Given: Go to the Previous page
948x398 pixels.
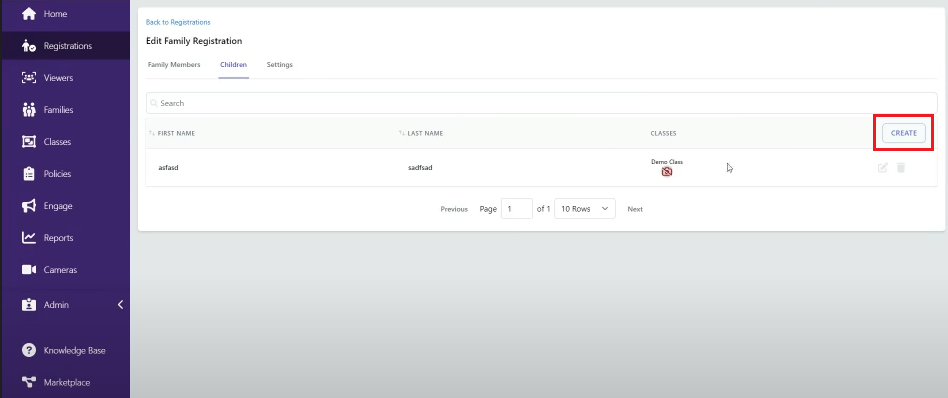Looking at the screenshot, I should 454,209.
